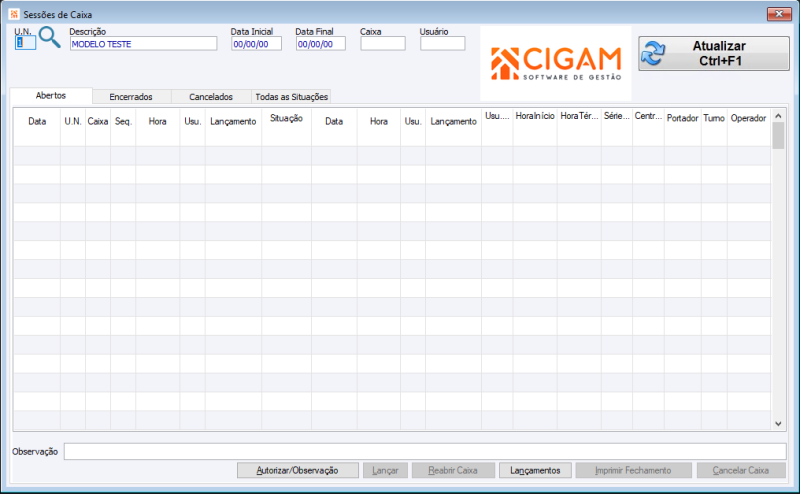Open the Lançamentos button

(x=535, y=471)
